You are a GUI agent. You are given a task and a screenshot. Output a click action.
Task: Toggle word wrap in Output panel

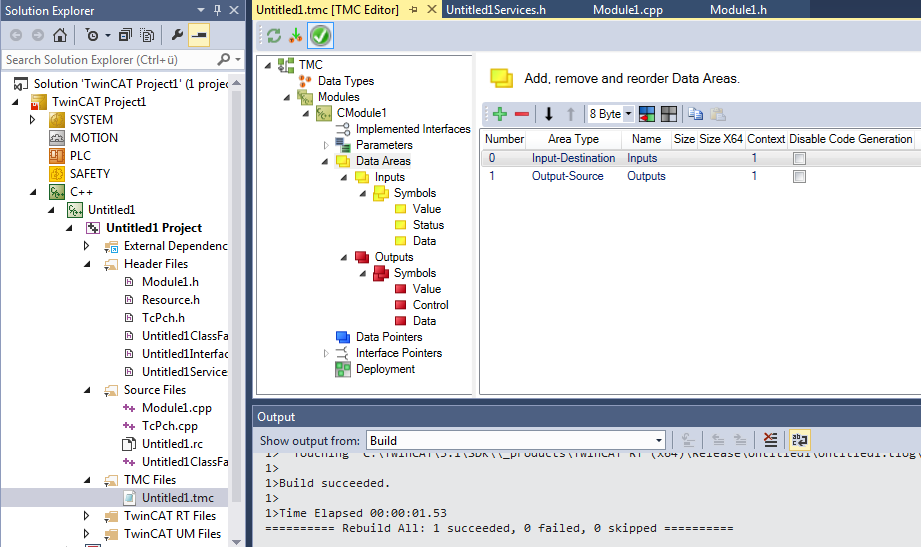[x=799, y=439]
